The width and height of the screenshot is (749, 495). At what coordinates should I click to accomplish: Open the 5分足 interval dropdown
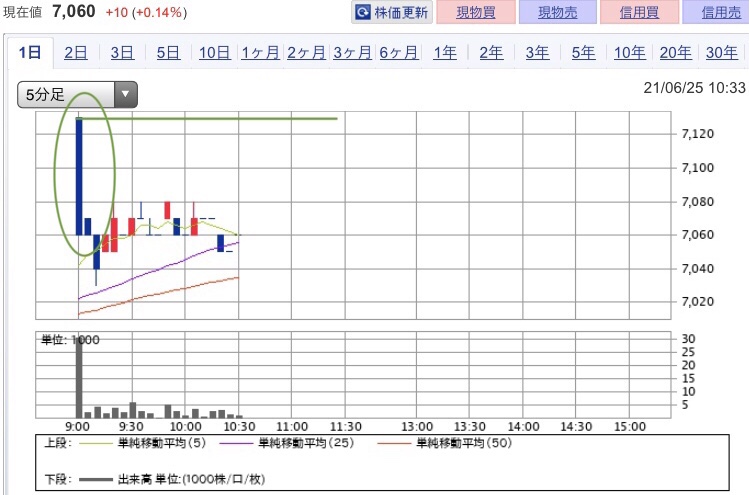(x=77, y=95)
